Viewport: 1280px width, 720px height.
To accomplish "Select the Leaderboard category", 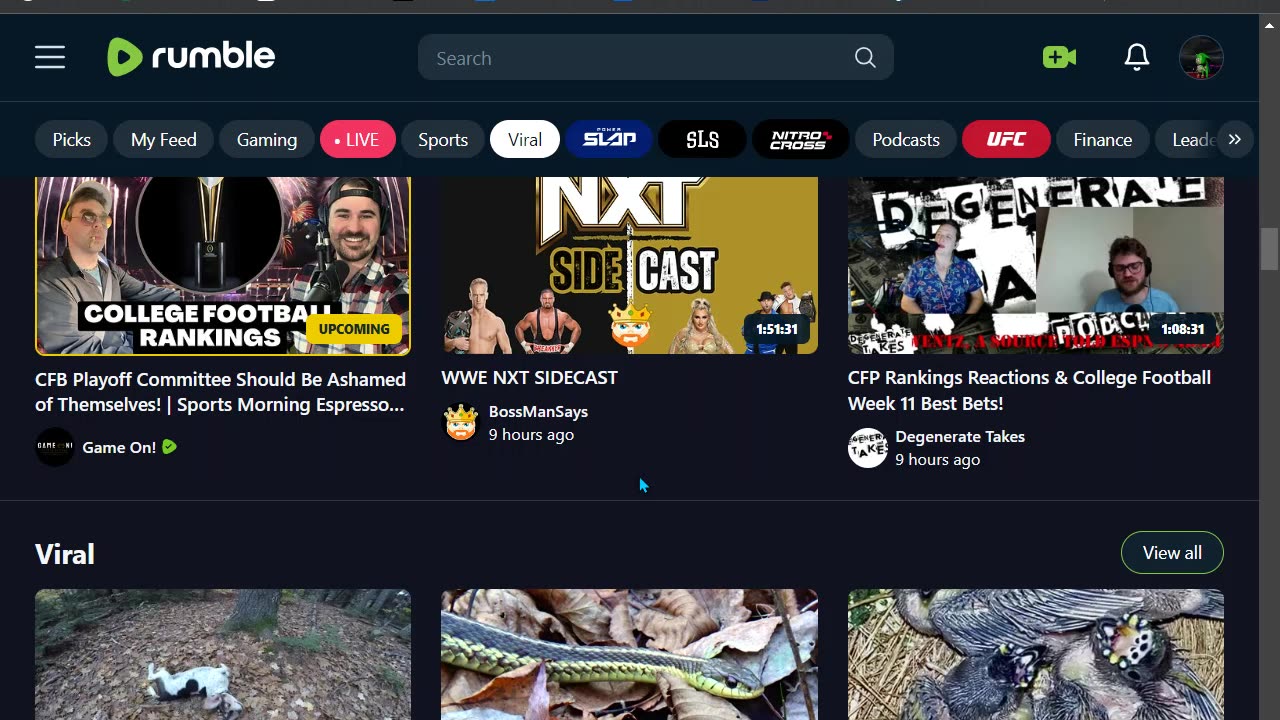I will pos(1188,139).
